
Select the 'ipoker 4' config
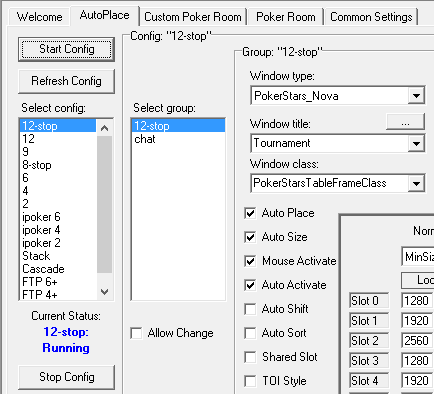(x=58, y=230)
